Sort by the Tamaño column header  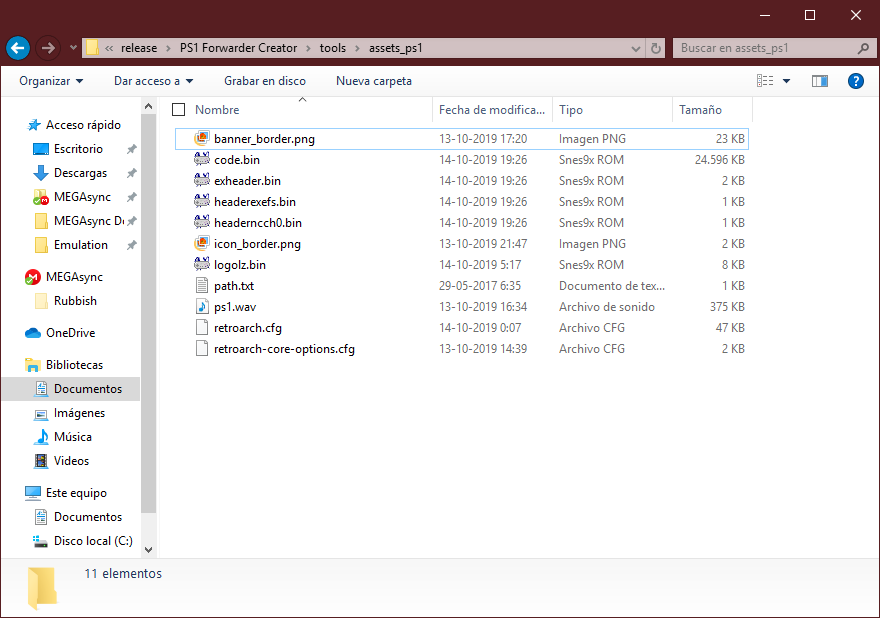click(x=700, y=110)
